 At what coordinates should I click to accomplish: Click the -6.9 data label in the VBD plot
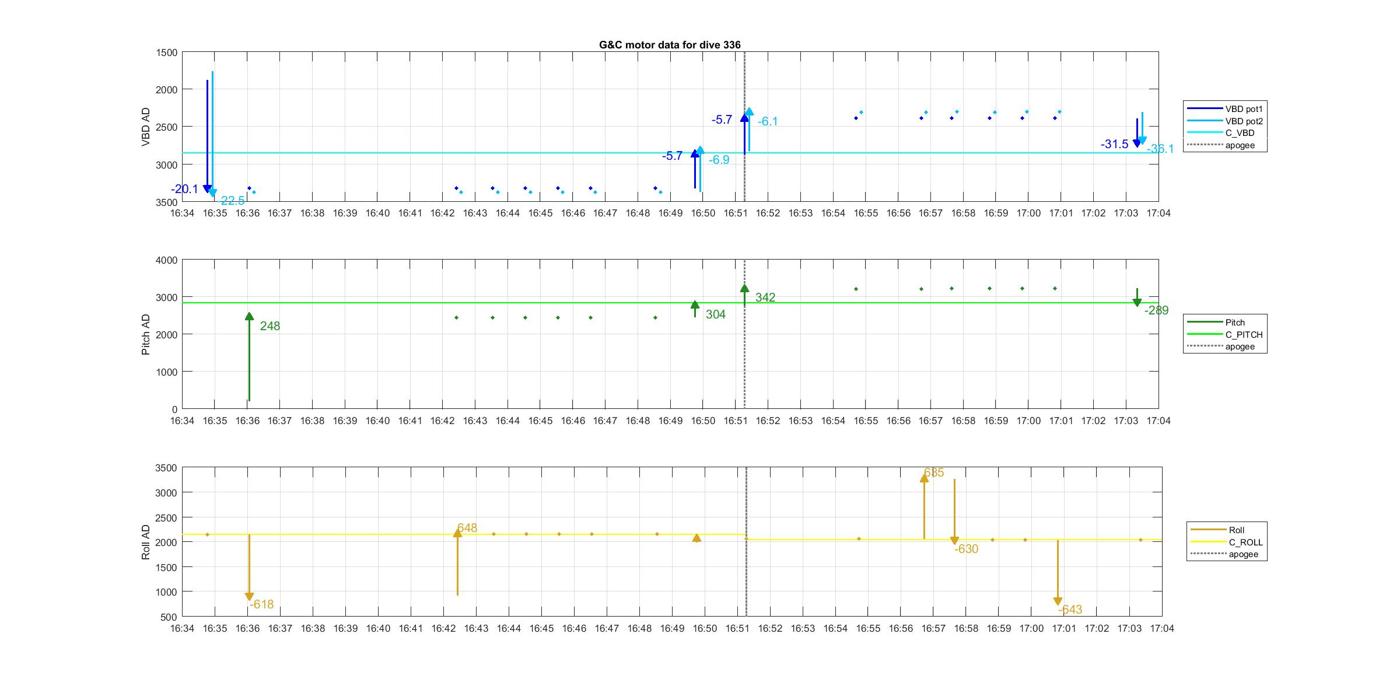pyautogui.click(x=719, y=160)
